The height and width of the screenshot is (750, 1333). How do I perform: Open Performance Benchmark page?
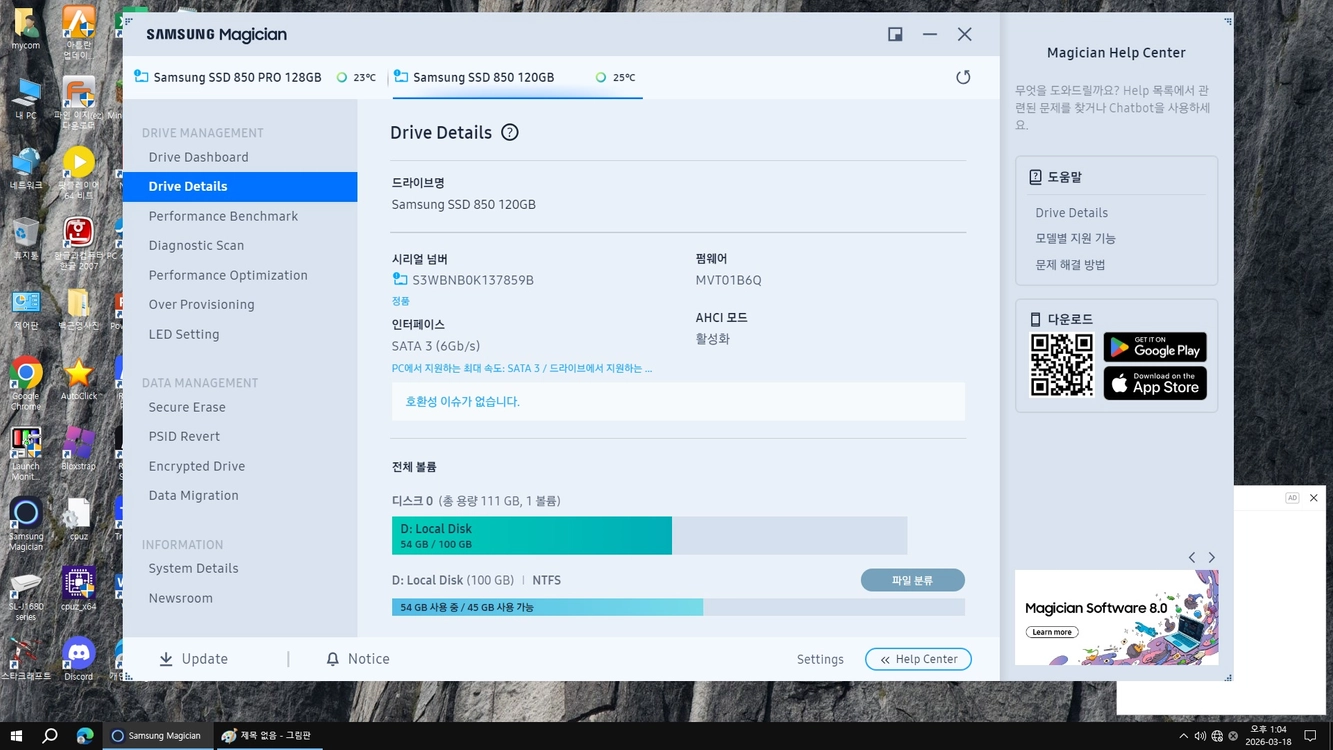[x=223, y=216]
